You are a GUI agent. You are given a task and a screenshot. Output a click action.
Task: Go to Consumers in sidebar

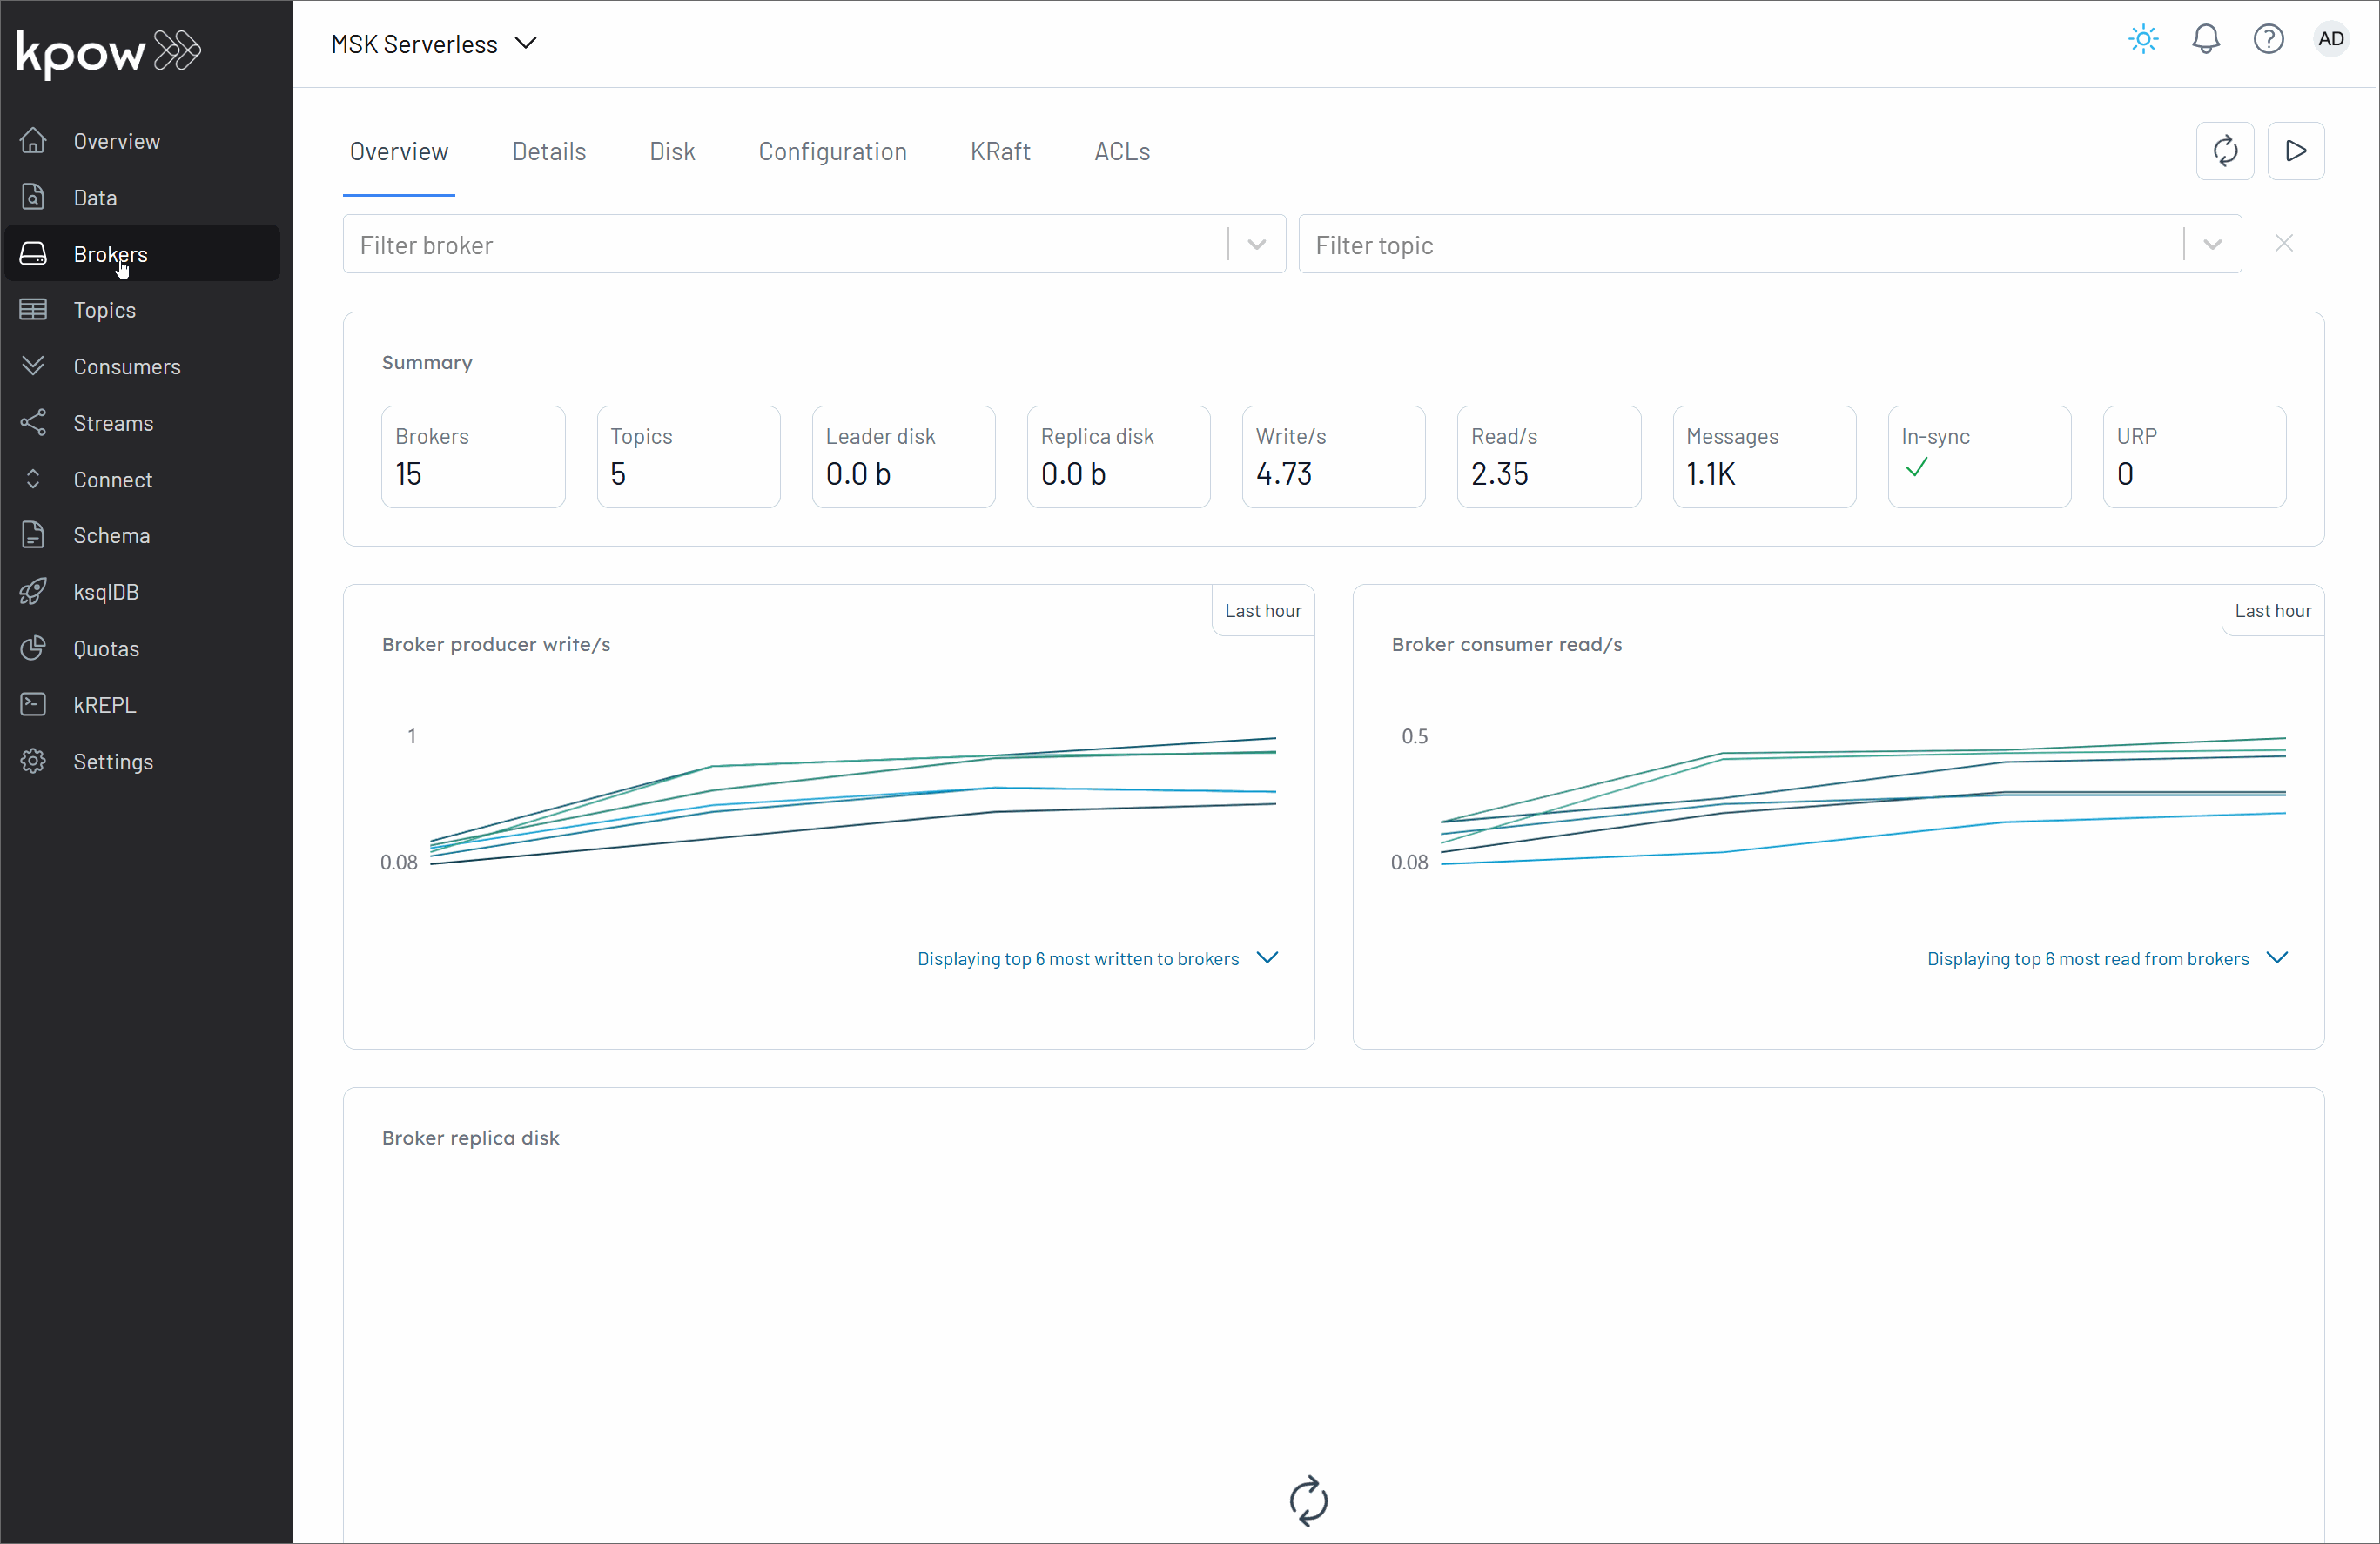click(x=126, y=367)
